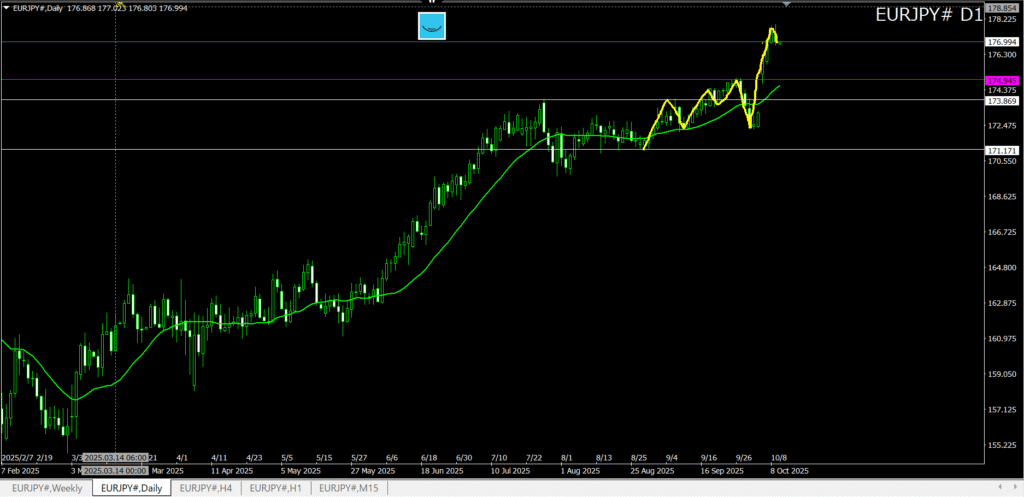Viewport: 1024px width, 497px height.
Task: Switch to the EURJPY#,H4 chart tab
Action: click(207, 488)
